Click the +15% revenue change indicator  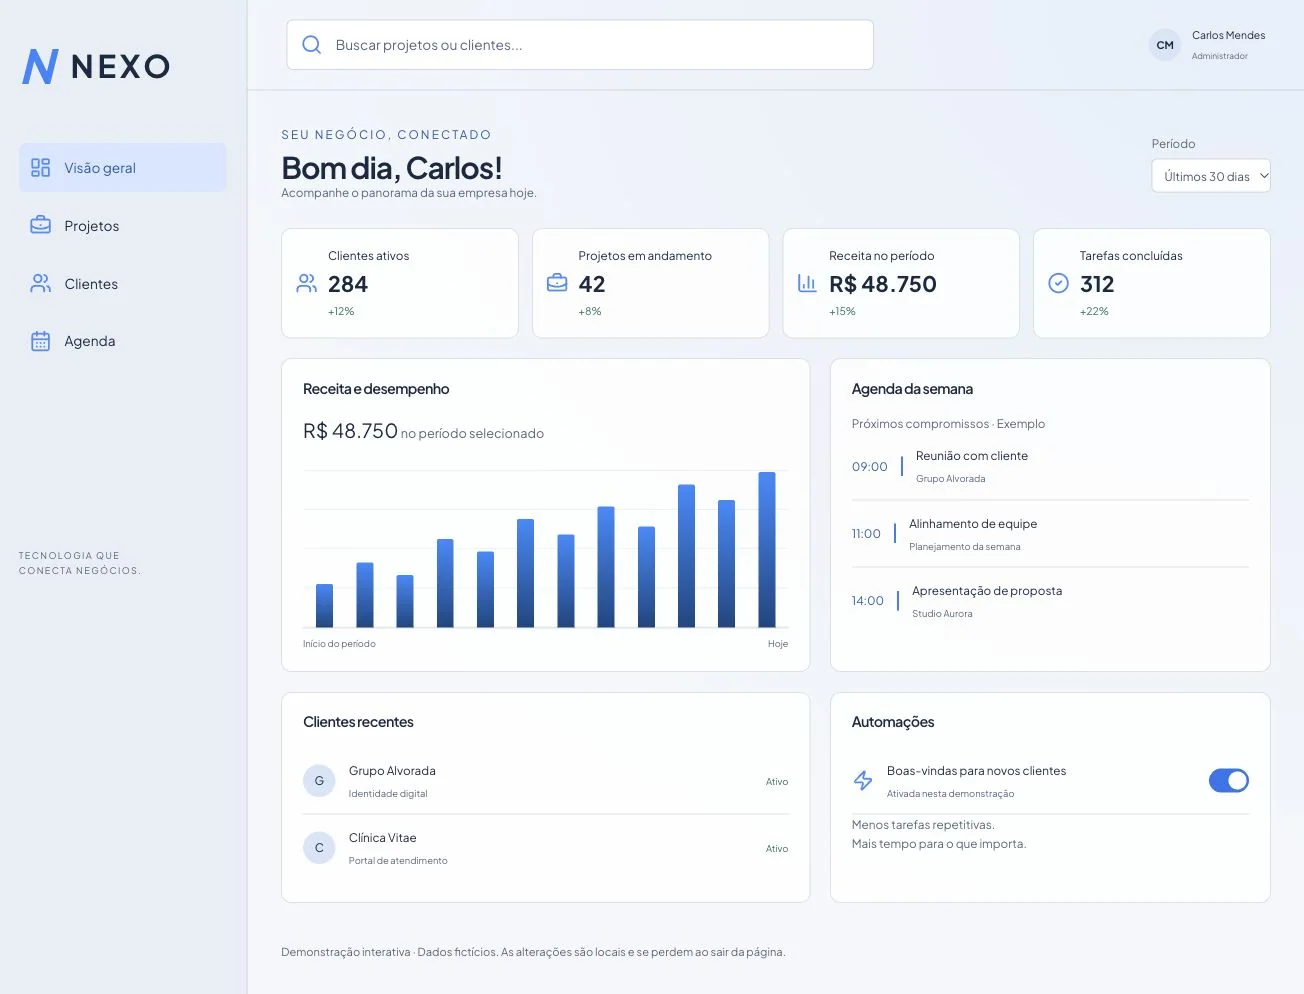tap(842, 311)
